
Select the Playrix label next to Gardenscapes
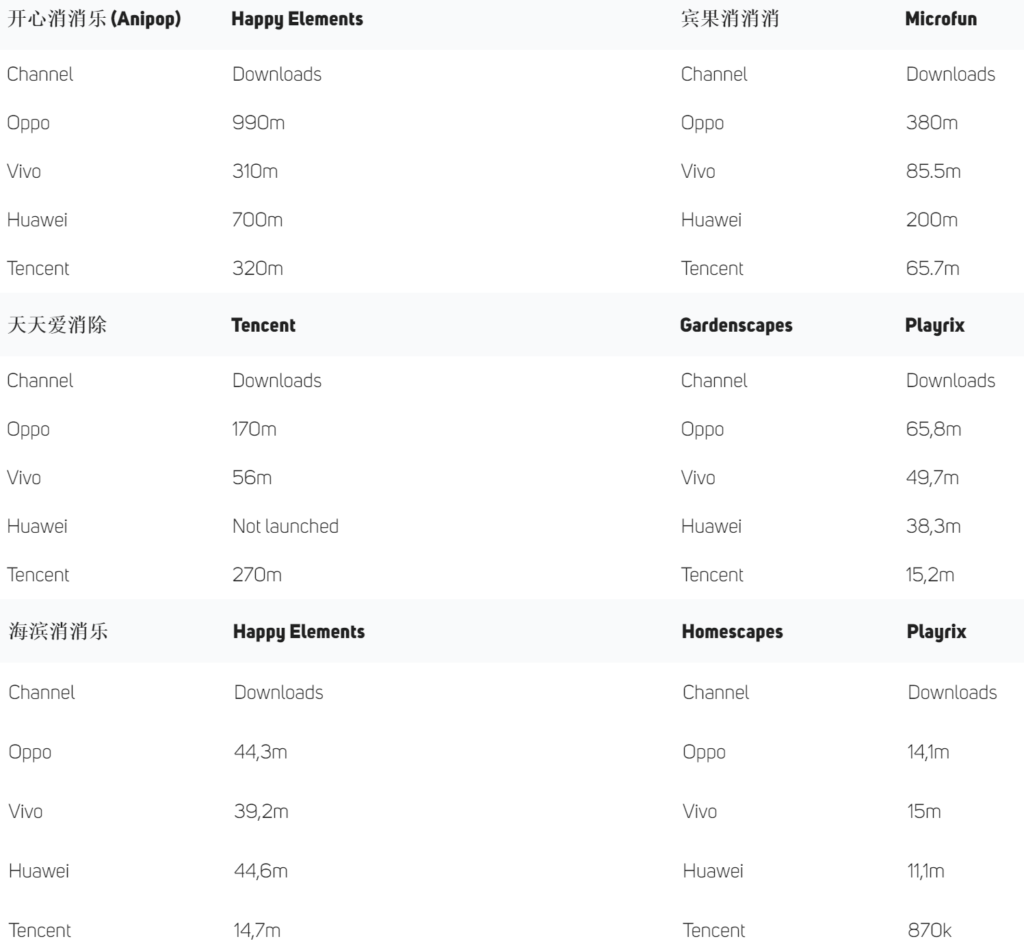coord(935,324)
